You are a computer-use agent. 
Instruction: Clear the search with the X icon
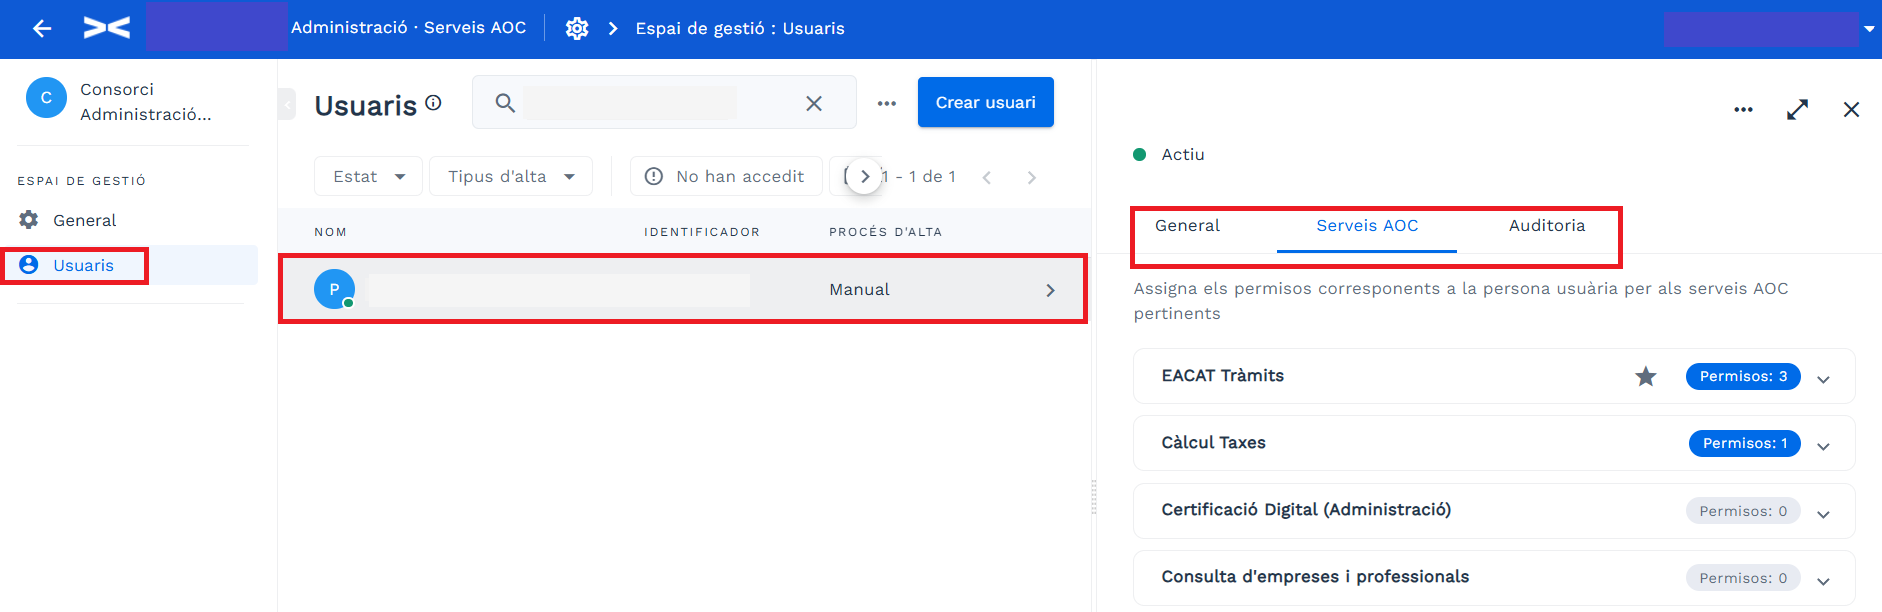(814, 103)
